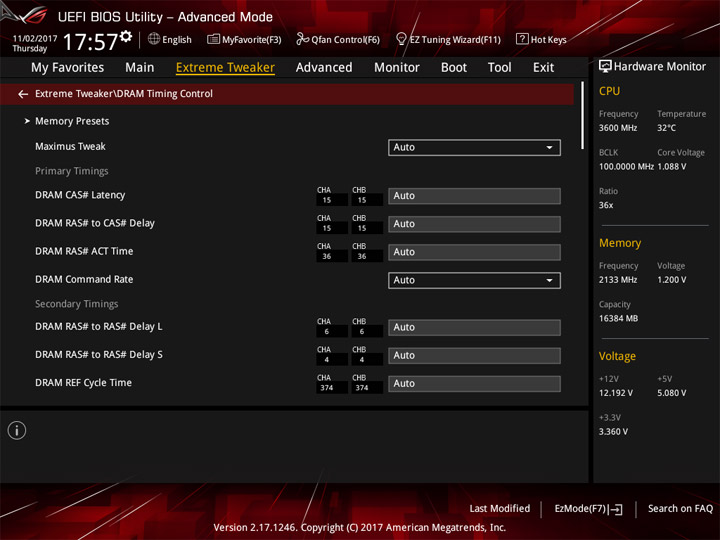
Task: Click the Hardware Monitor display icon
Action: (605, 67)
